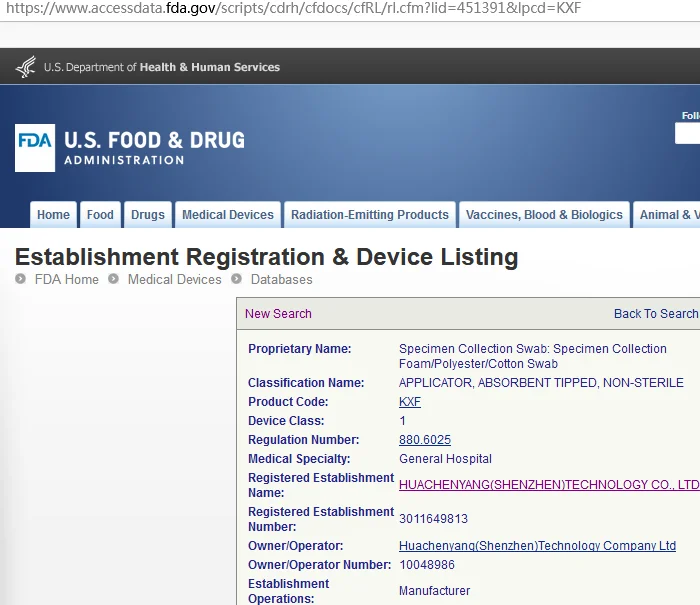Open the Radiation-Emitting Products tab
Screen dimensions: 700x605
[370, 215]
